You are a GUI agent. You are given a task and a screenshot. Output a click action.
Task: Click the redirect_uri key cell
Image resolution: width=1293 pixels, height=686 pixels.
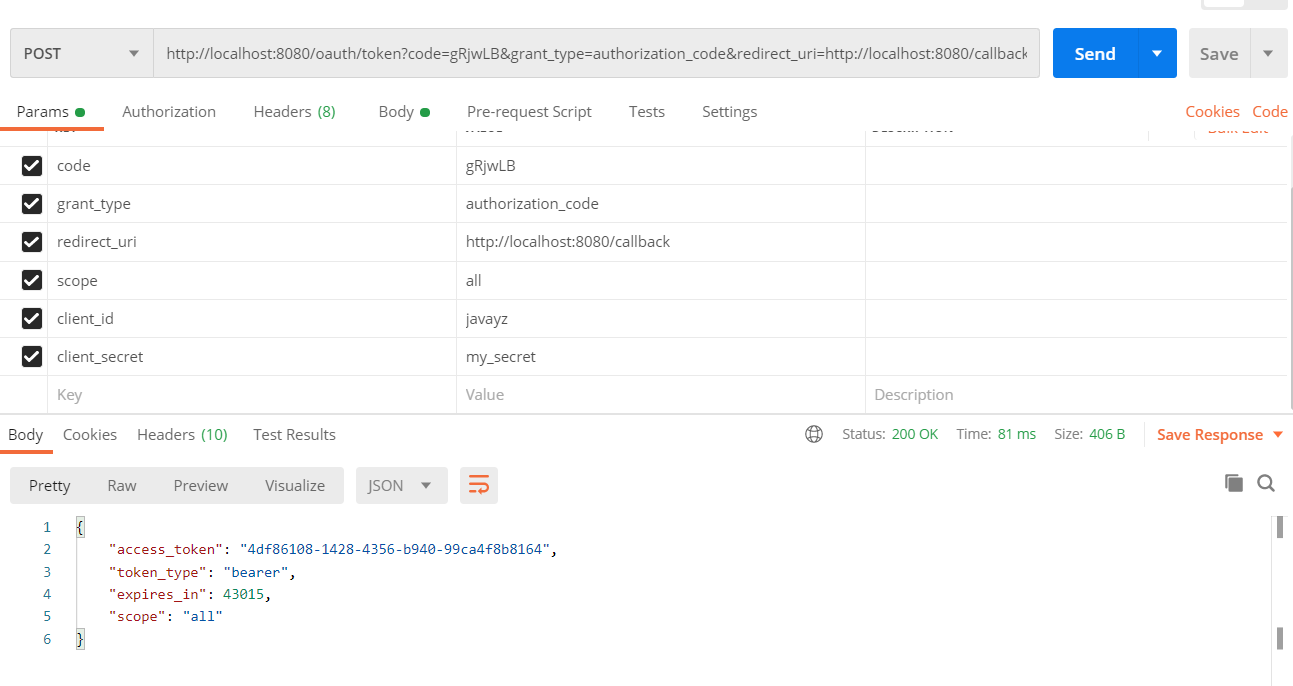click(x=252, y=241)
